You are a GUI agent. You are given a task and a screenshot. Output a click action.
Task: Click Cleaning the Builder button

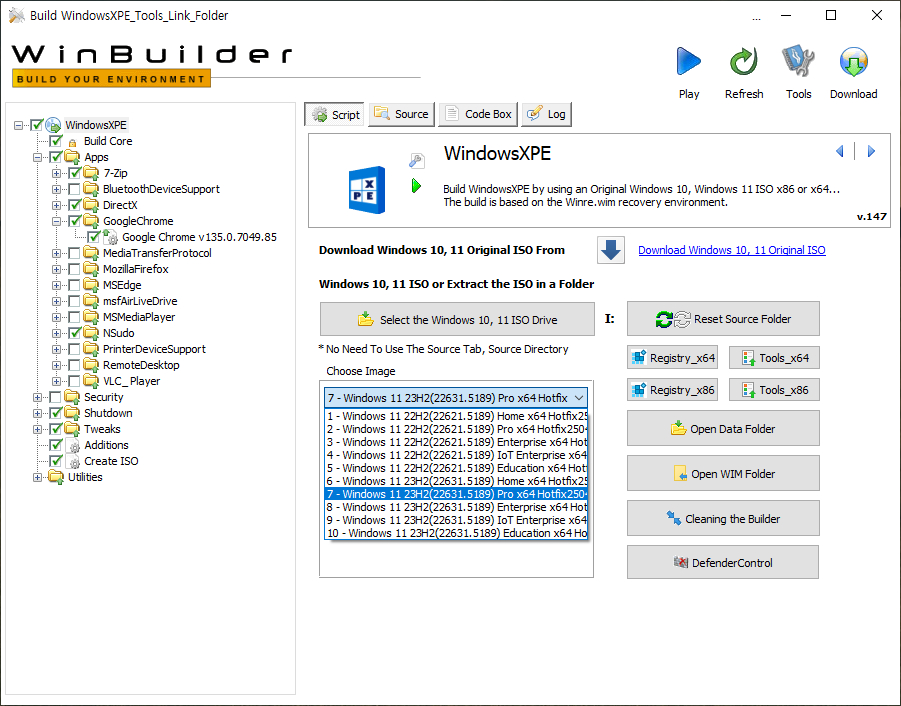pos(723,519)
